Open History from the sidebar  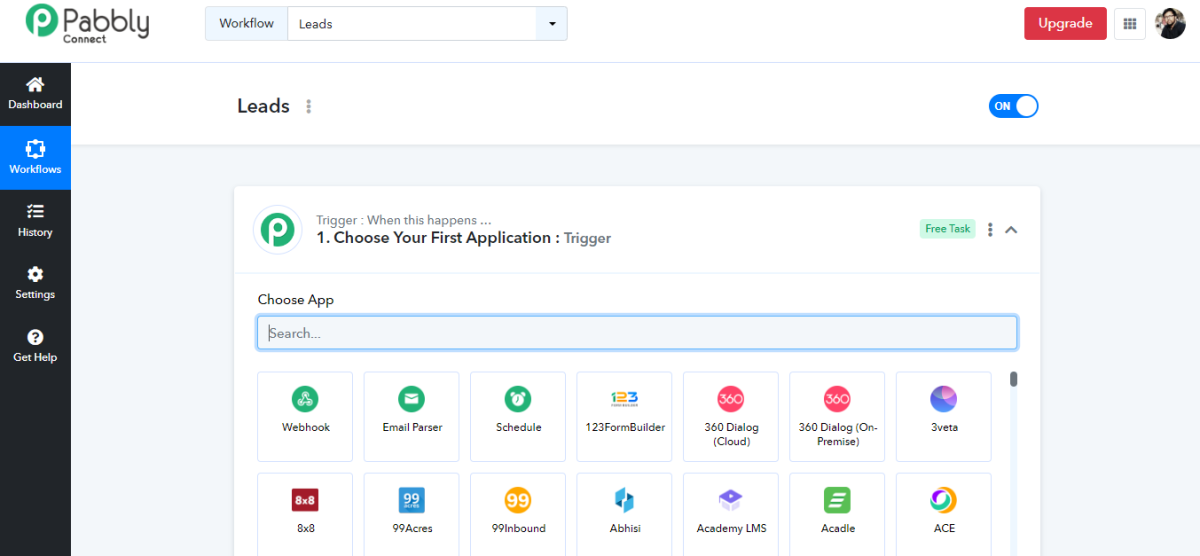(x=35, y=221)
